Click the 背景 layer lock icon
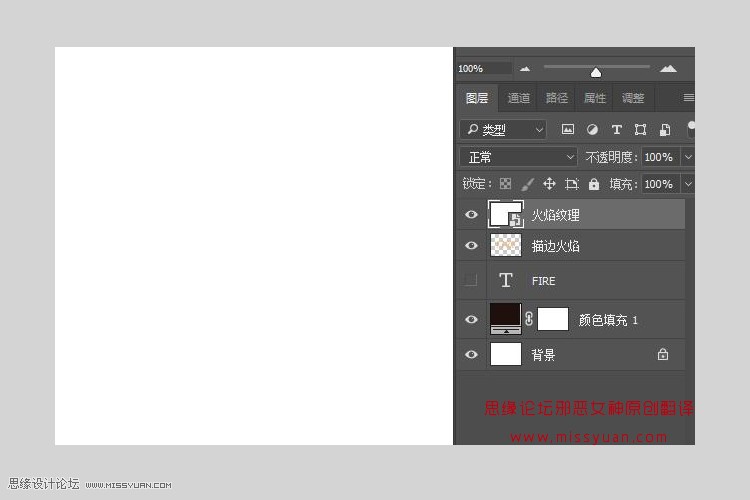This screenshot has width=750, height=500. (662, 354)
